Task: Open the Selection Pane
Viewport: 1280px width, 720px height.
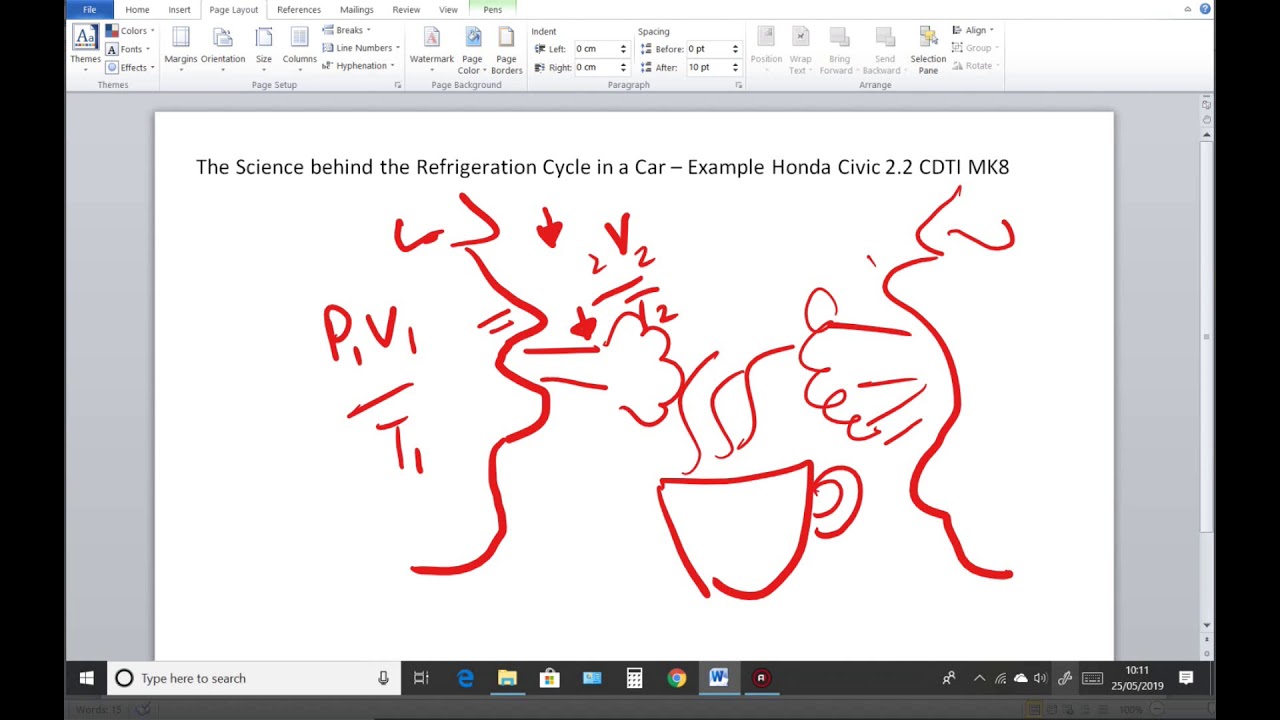Action: (928, 50)
